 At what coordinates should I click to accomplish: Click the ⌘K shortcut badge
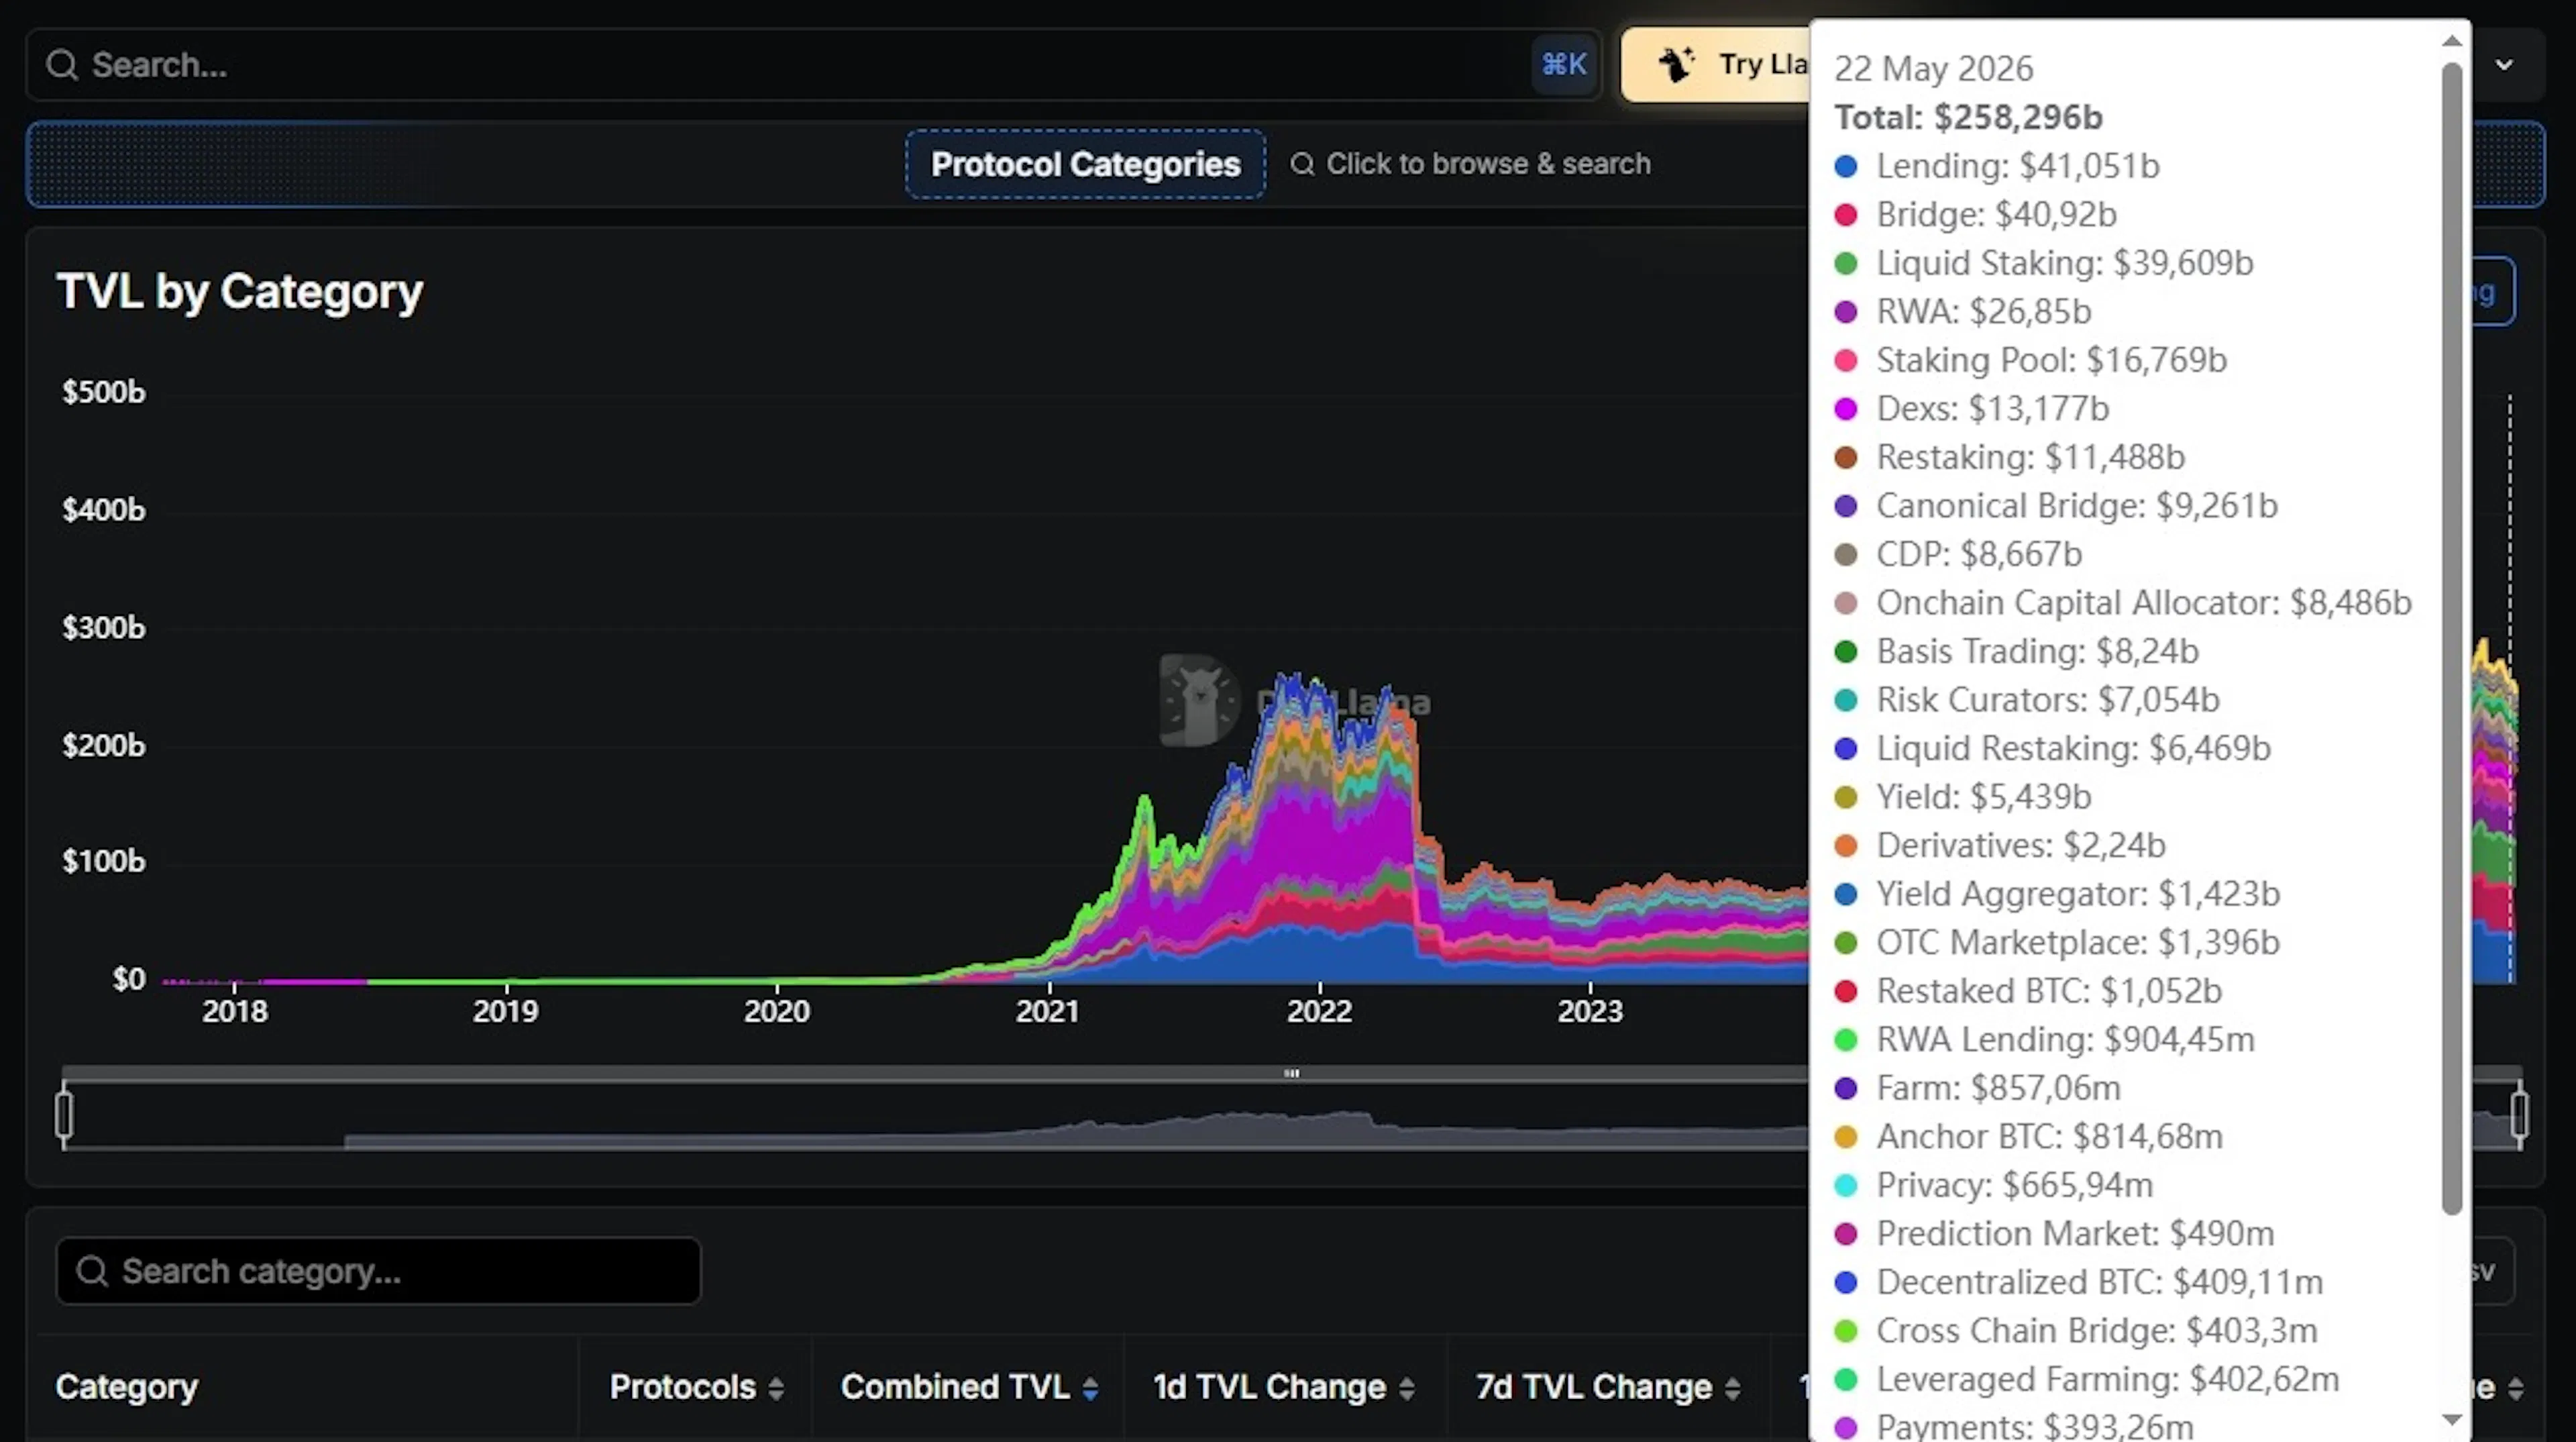pos(1564,65)
